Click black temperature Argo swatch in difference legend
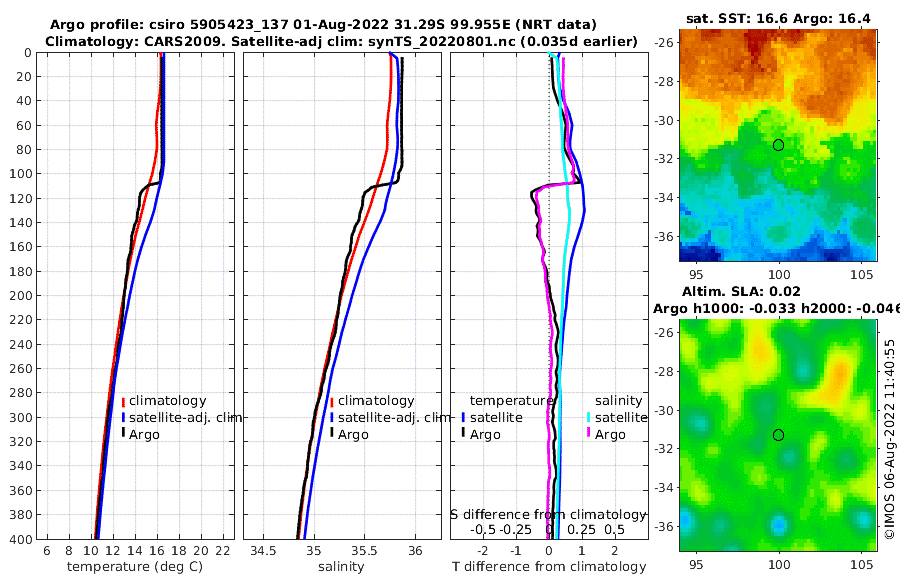This screenshot has width=900, height=580. [463, 433]
